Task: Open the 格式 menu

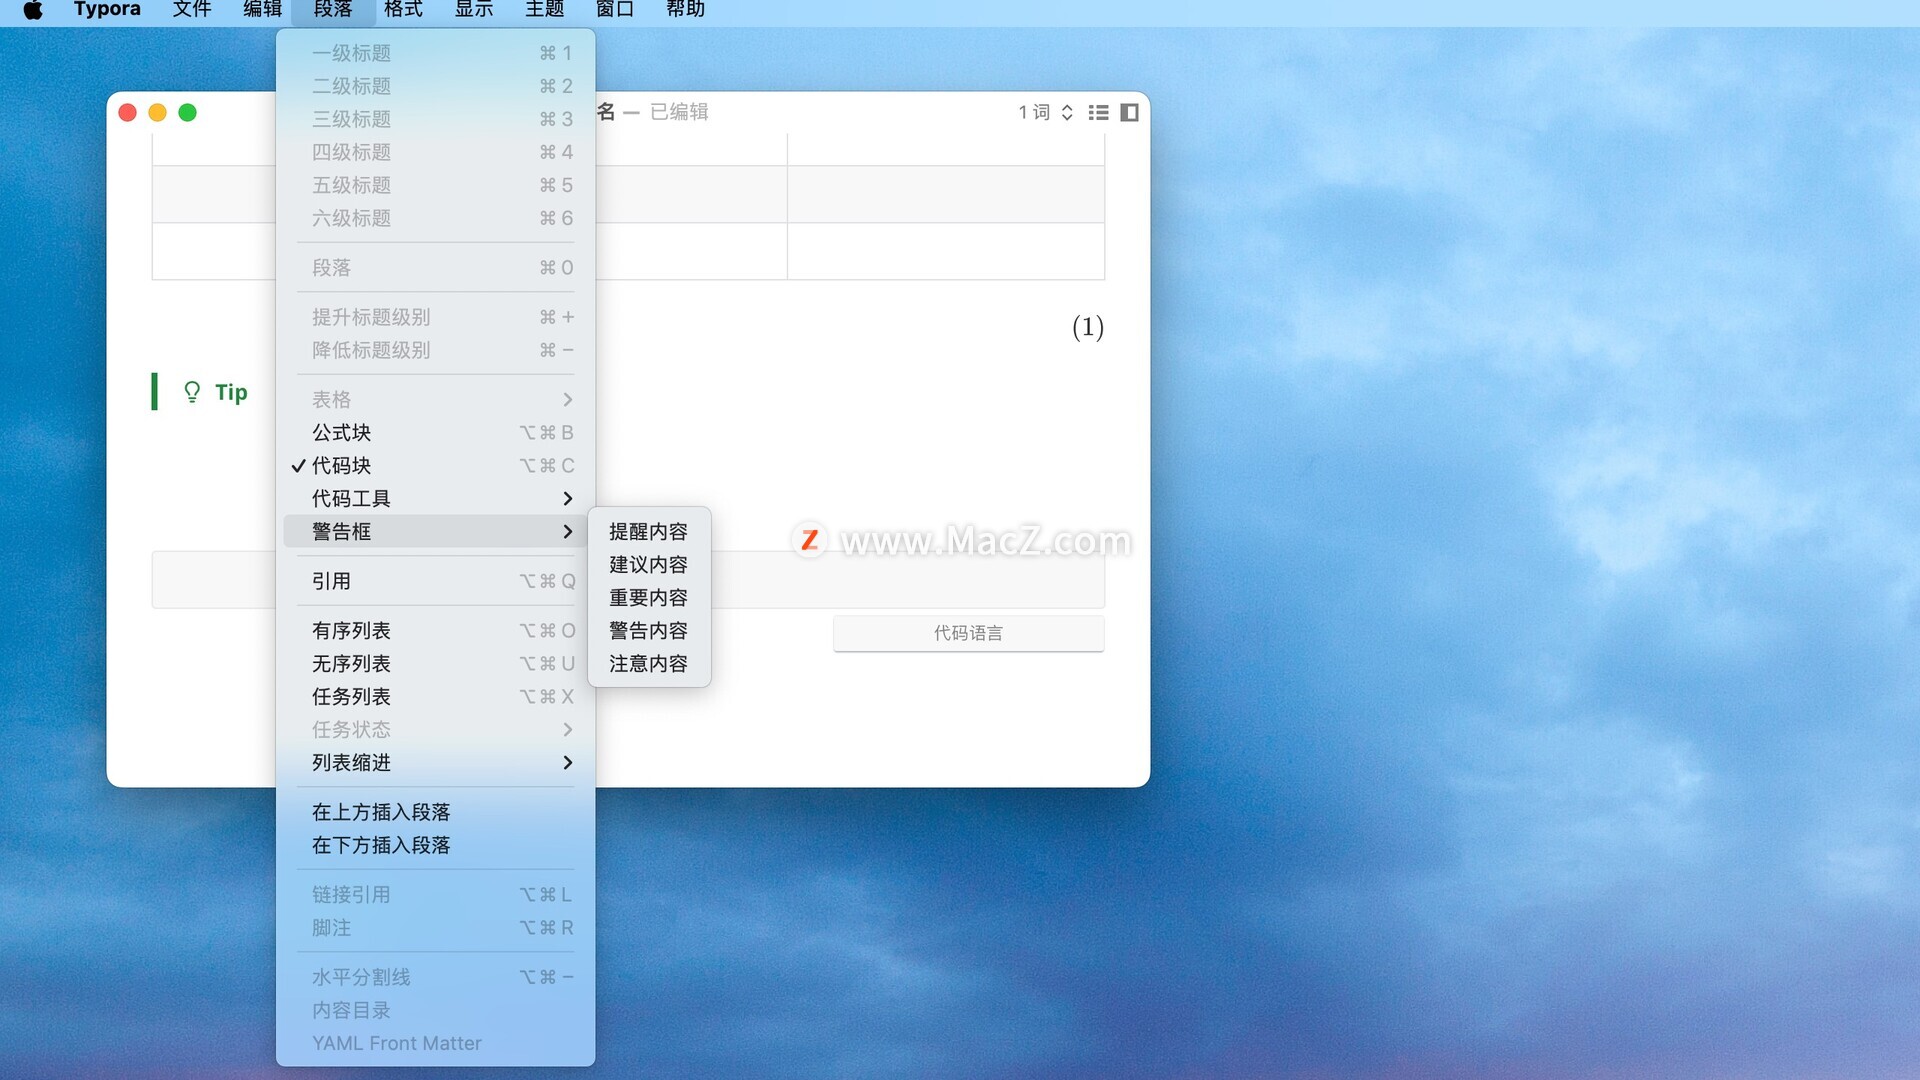Action: 404,10
